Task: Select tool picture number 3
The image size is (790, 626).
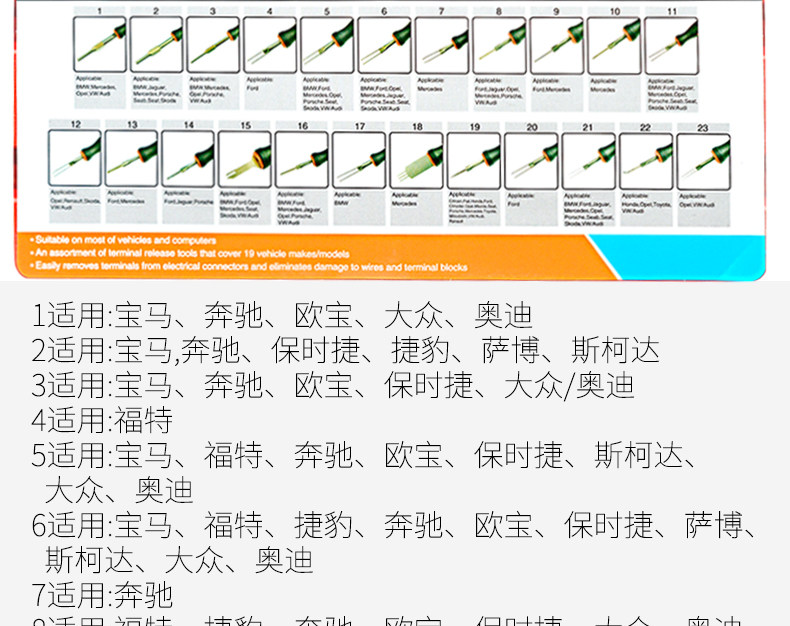Action: pyautogui.click(x=213, y=44)
